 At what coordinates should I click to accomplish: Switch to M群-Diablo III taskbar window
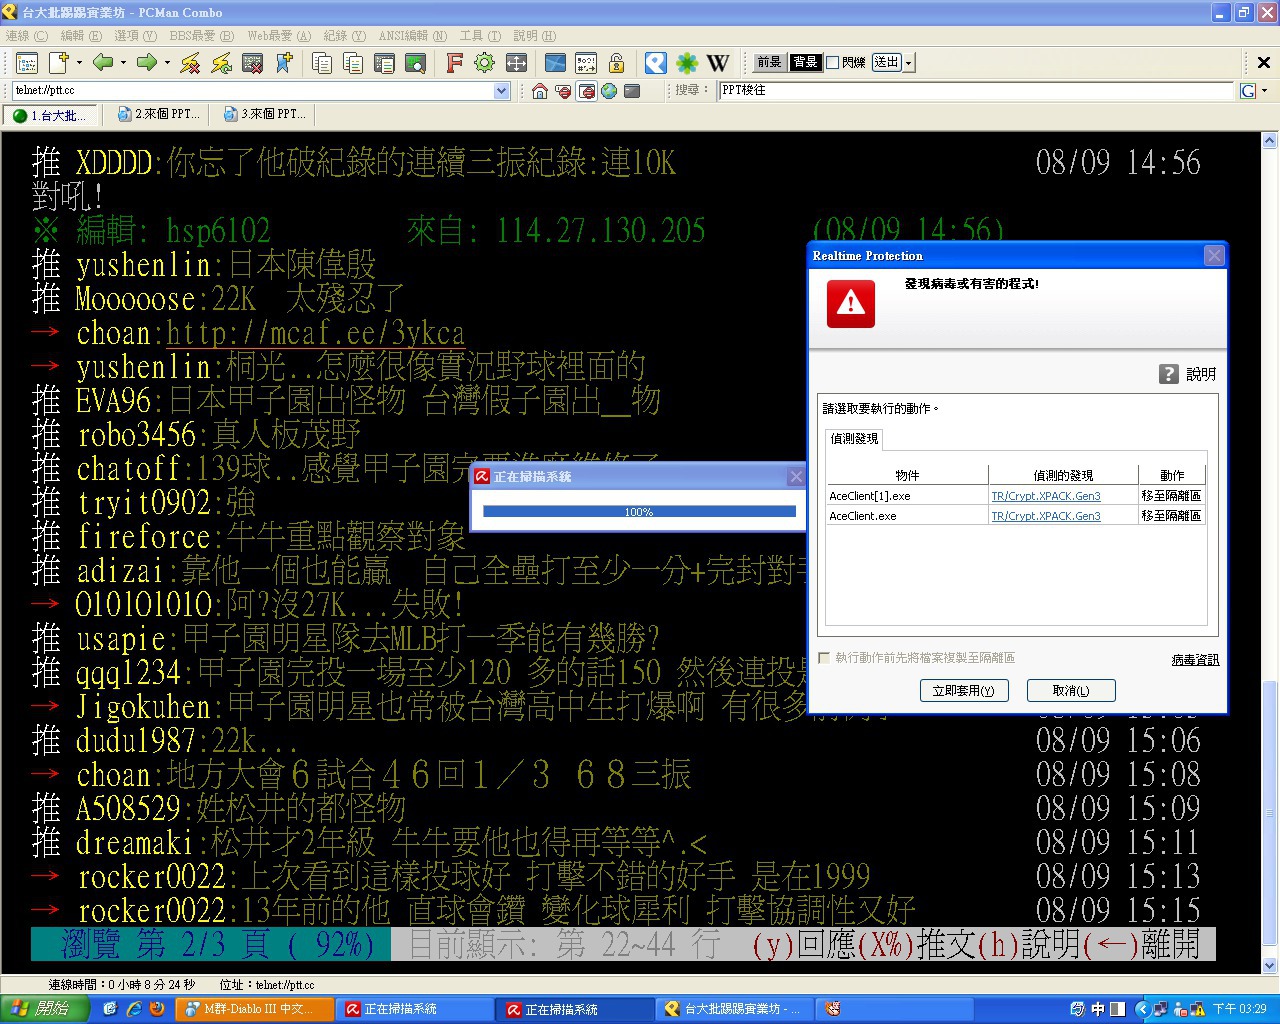pos(254,1009)
